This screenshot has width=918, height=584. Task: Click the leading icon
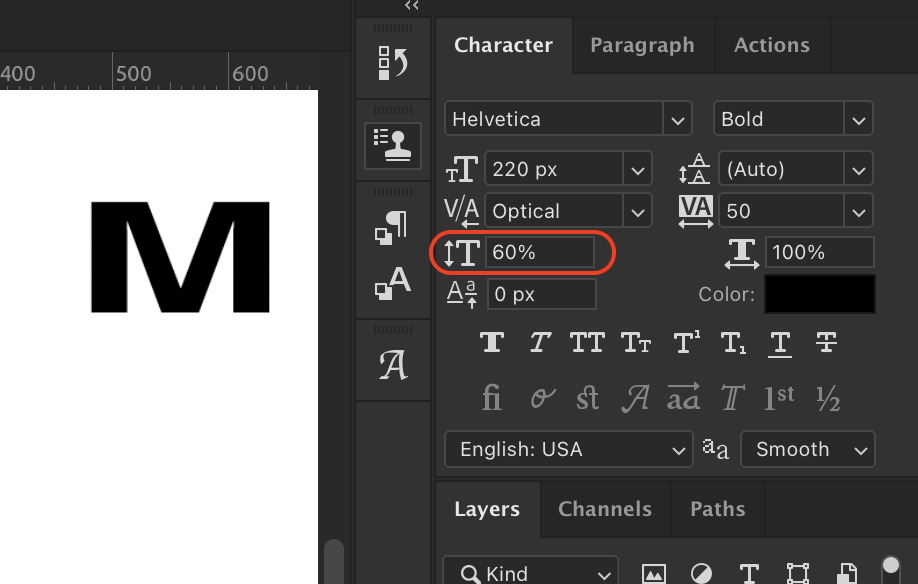point(694,169)
